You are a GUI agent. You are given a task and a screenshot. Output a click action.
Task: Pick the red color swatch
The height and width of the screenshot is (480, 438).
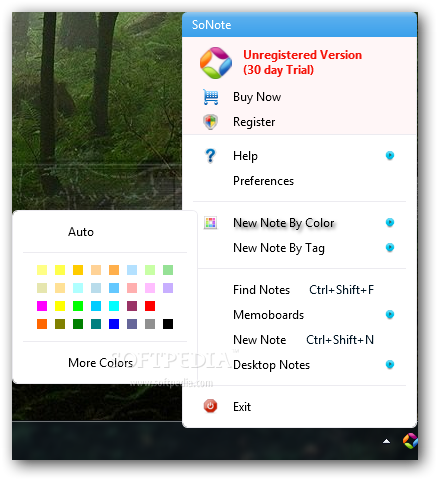[150, 306]
